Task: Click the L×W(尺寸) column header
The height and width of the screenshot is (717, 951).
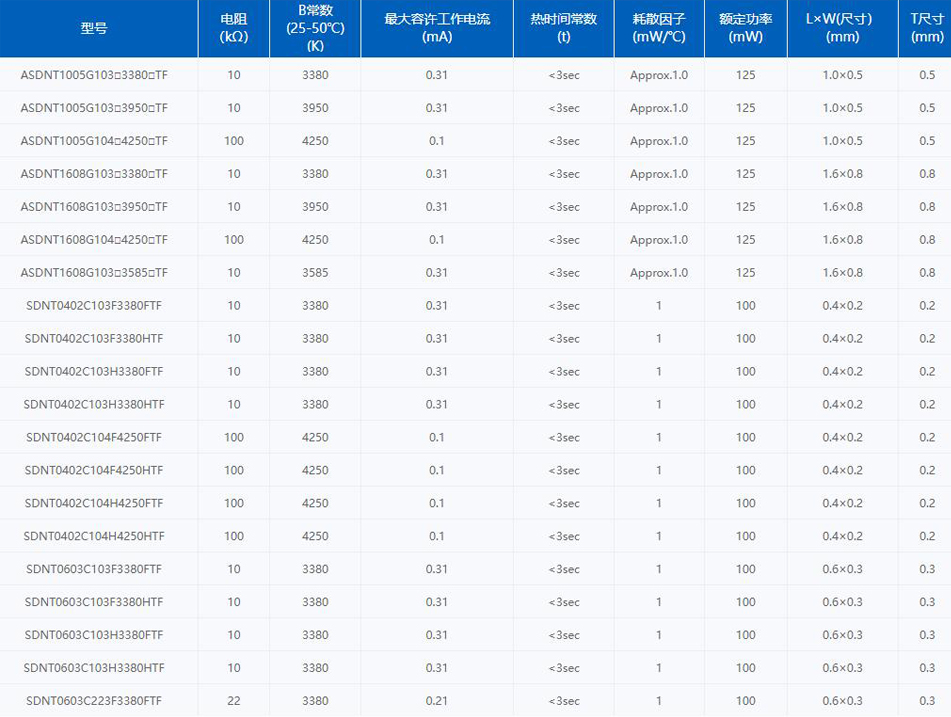Action: 843,28
